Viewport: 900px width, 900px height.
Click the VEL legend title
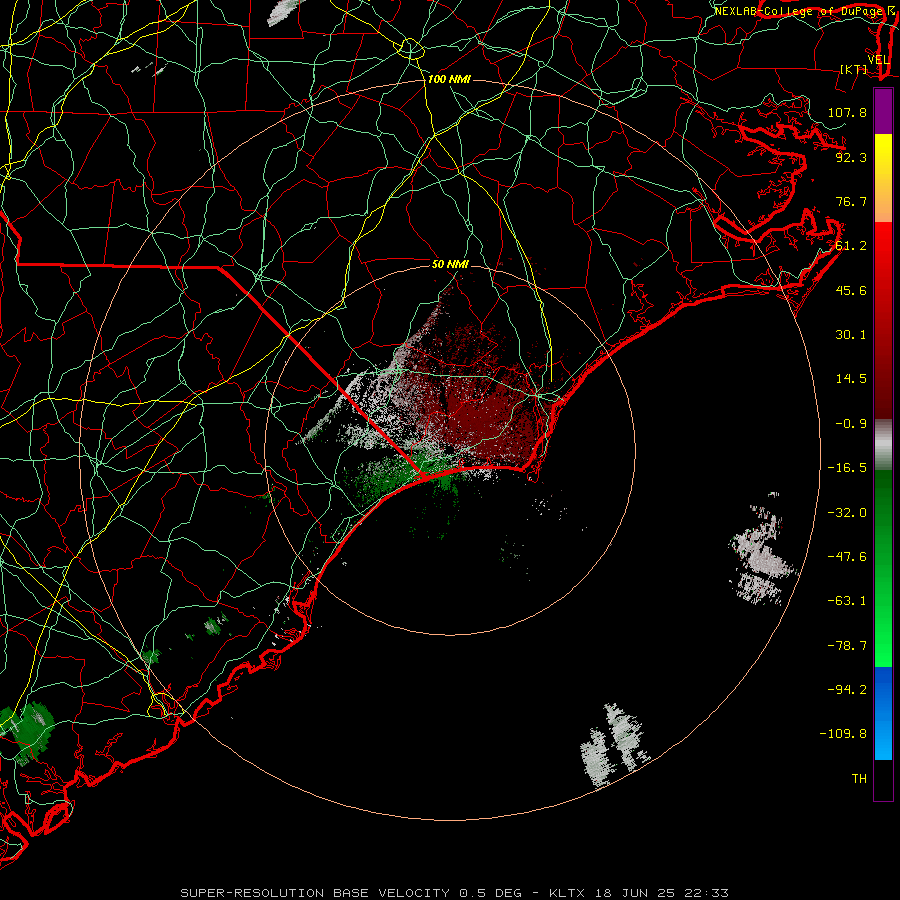pos(878,60)
